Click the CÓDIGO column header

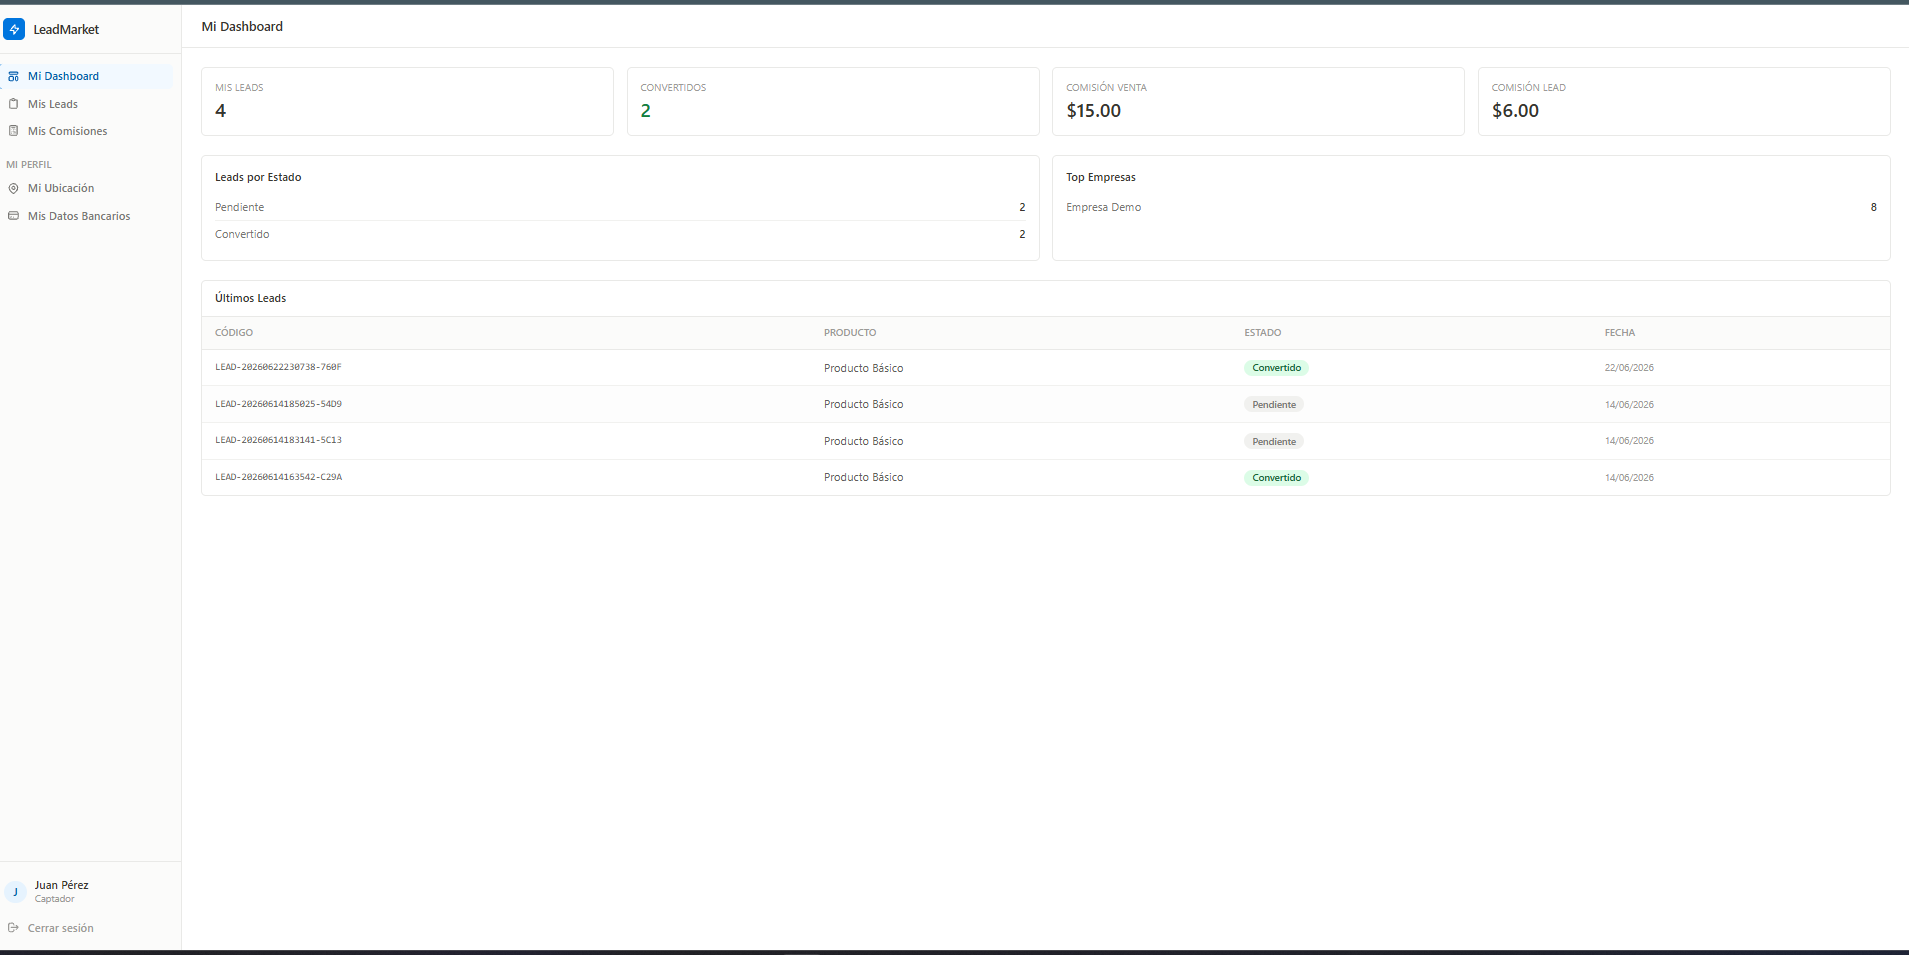coord(234,332)
